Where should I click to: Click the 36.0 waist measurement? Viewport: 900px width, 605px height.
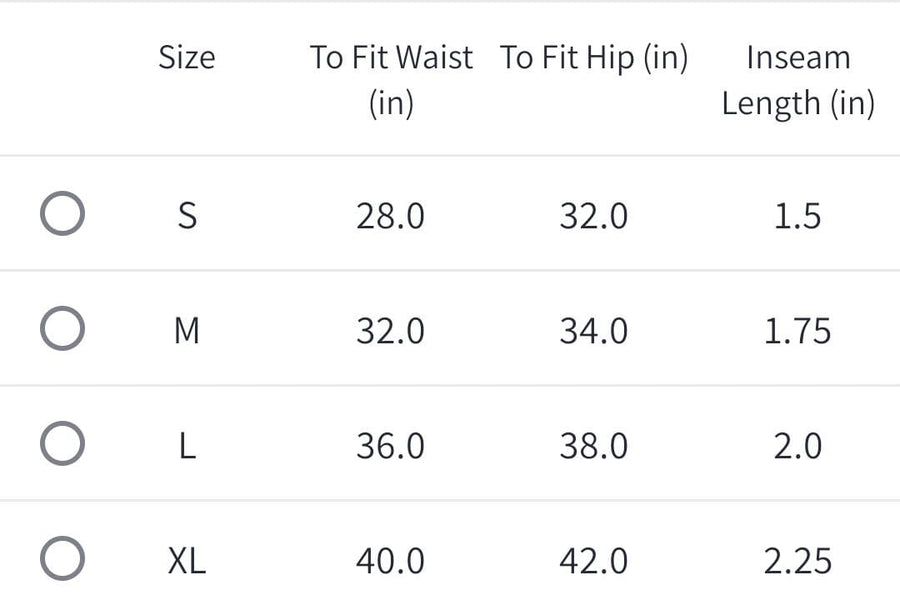[390, 446]
